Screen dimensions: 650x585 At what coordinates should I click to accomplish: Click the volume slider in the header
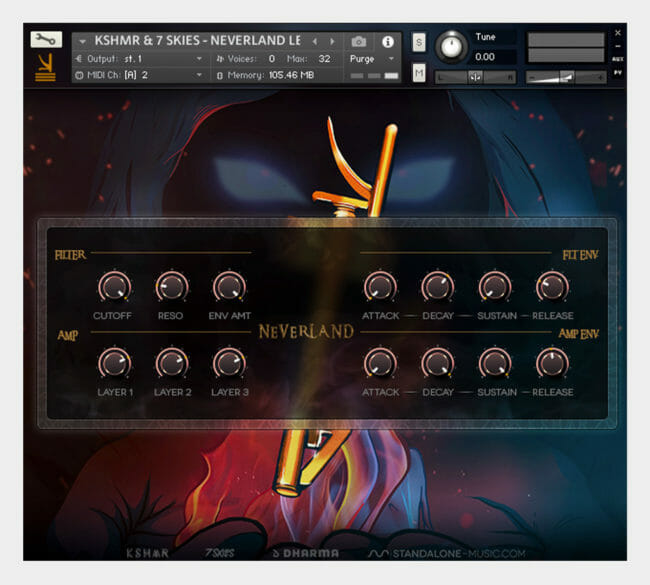coord(566,76)
